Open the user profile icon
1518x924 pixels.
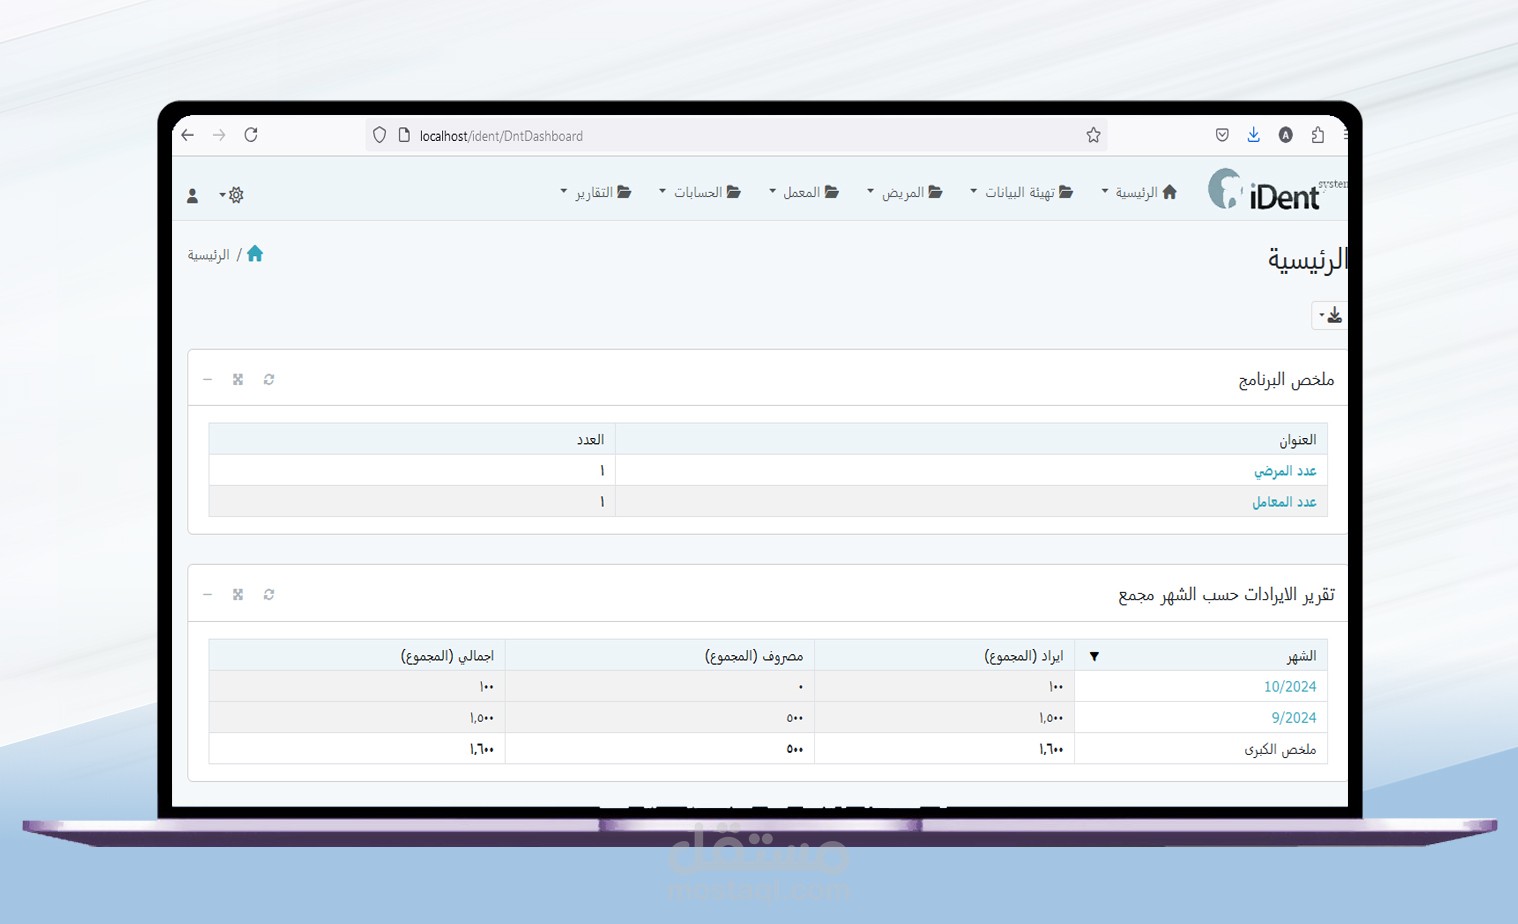point(192,196)
